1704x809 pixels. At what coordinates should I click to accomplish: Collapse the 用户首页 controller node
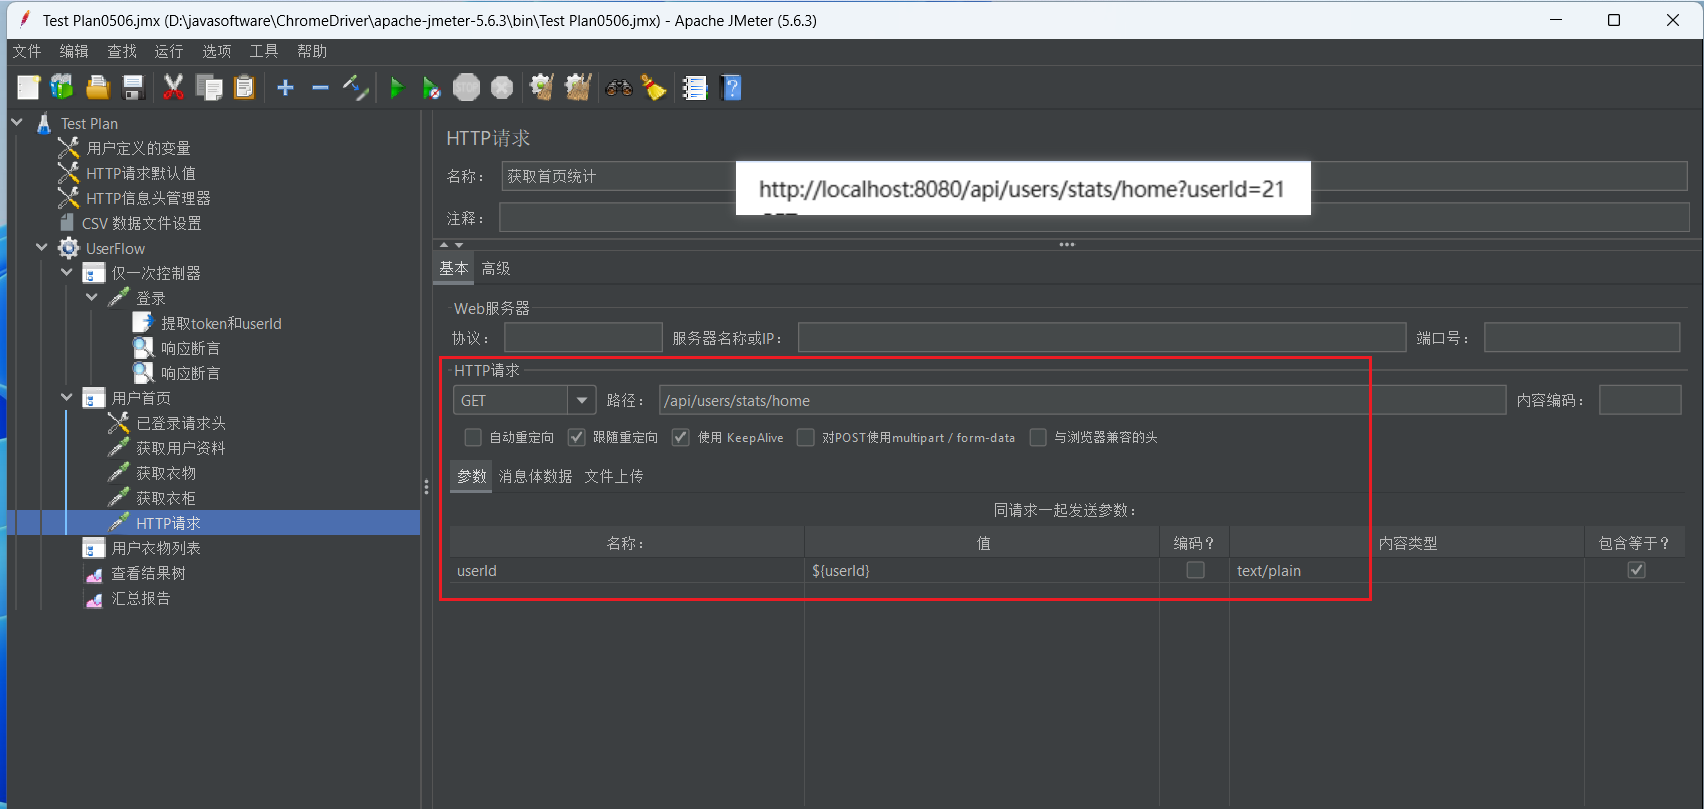click(67, 397)
